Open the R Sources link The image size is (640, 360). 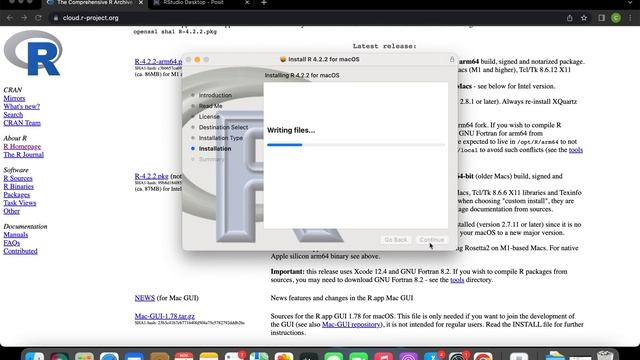point(18,178)
